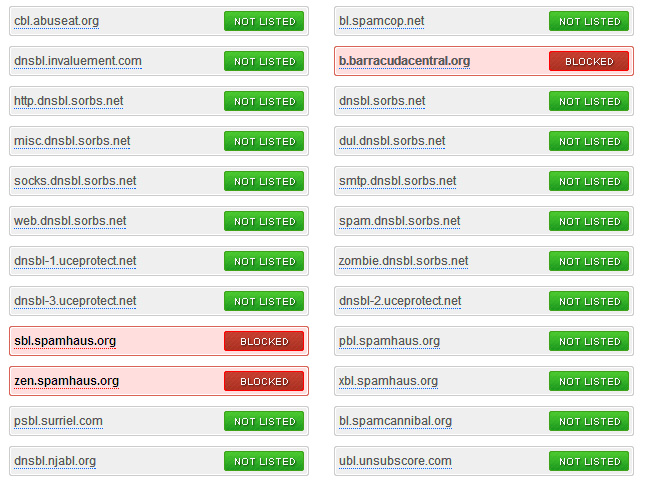Select the zombie.dnsbl.sorbs.net row
The height and width of the screenshot is (485, 645).
tap(484, 261)
